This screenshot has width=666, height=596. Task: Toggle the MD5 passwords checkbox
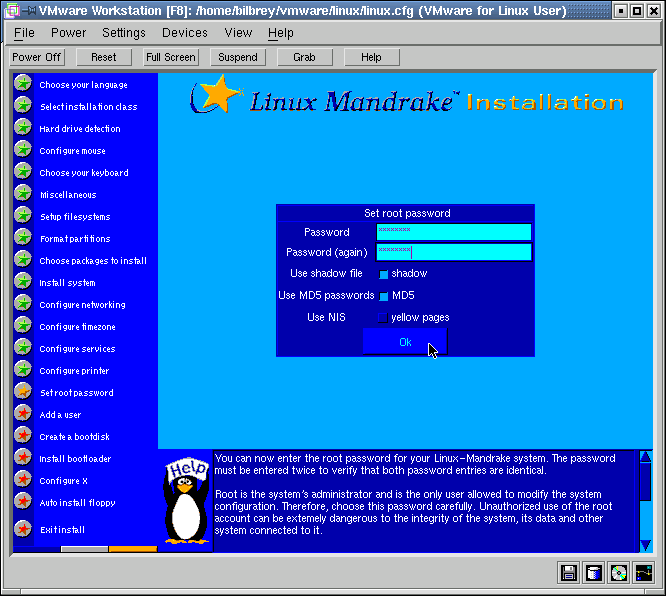pos(383,296)
